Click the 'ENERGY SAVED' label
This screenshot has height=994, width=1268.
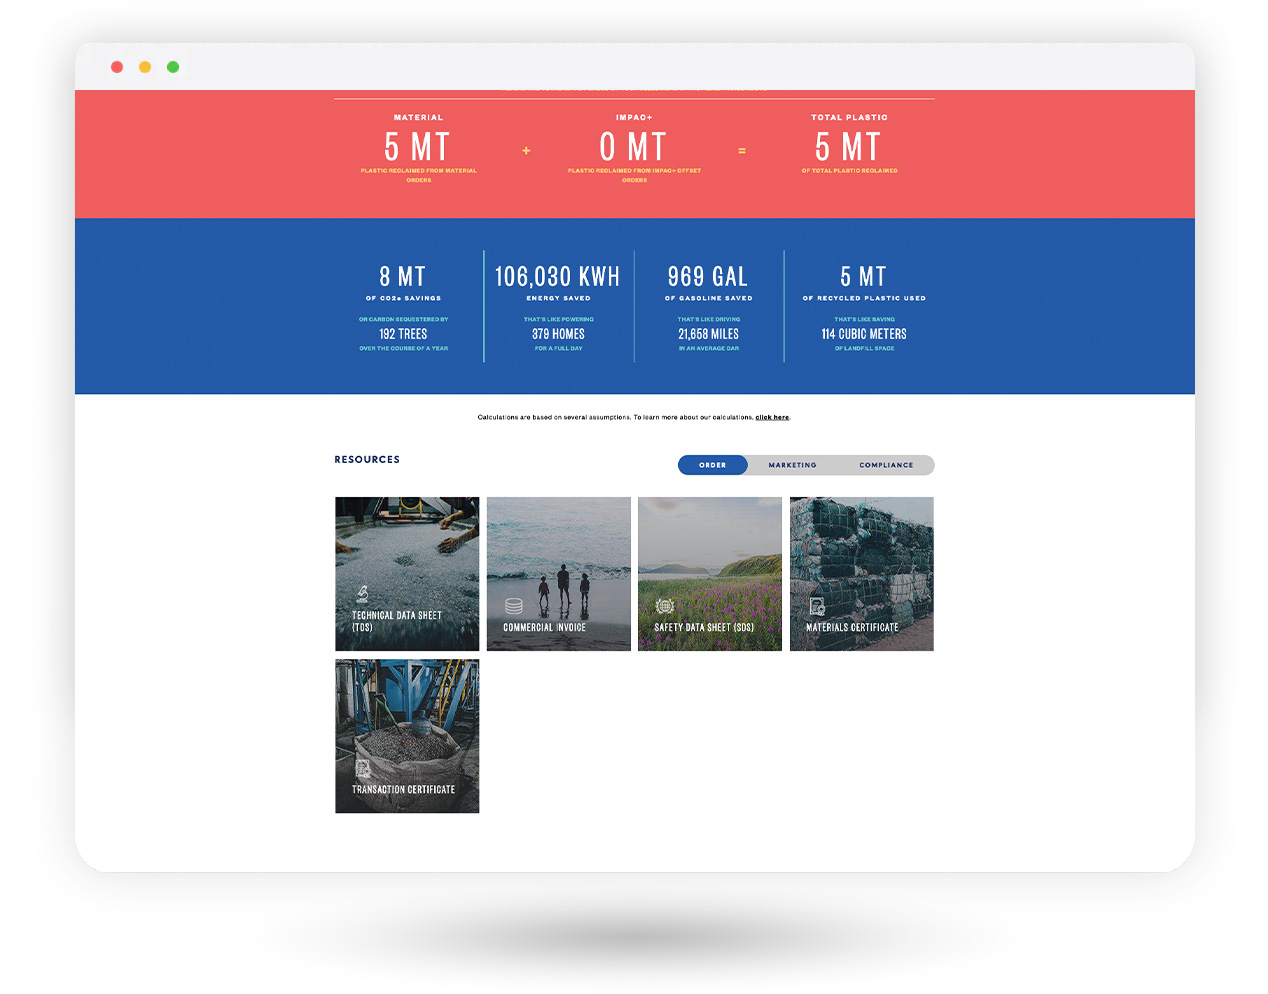tap(558, 298)
